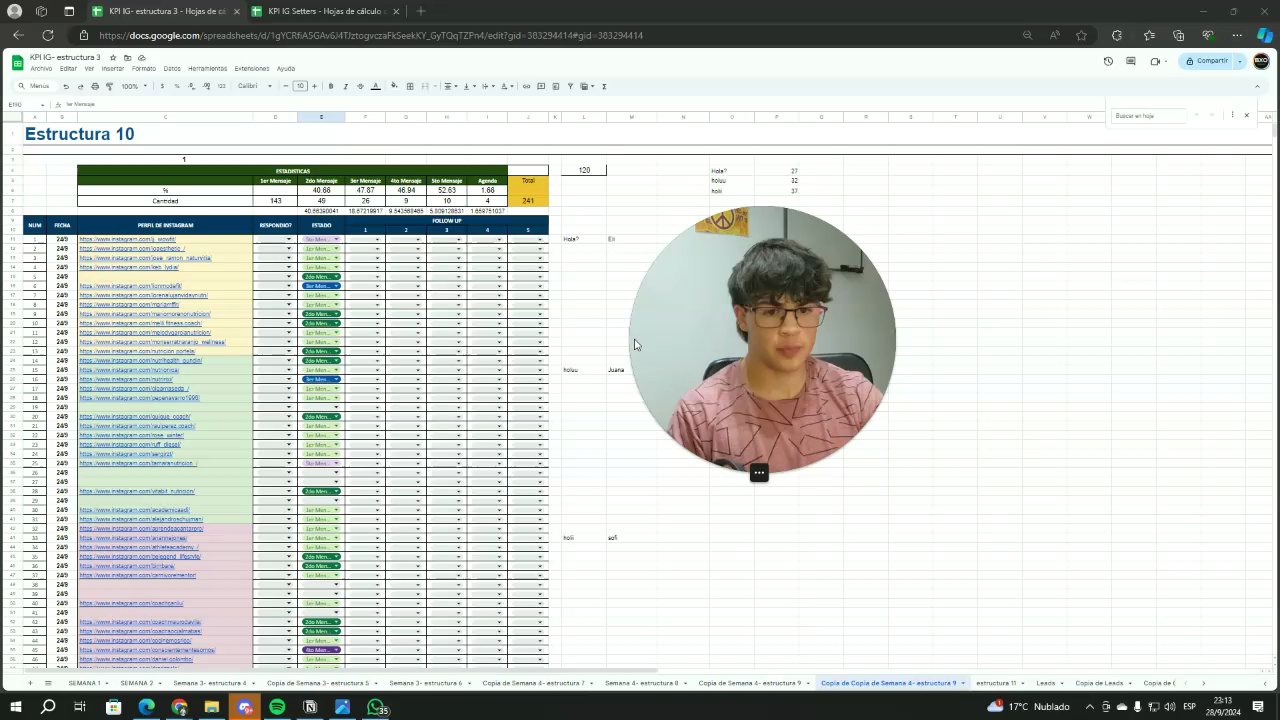Open the Formato menu

144,69
